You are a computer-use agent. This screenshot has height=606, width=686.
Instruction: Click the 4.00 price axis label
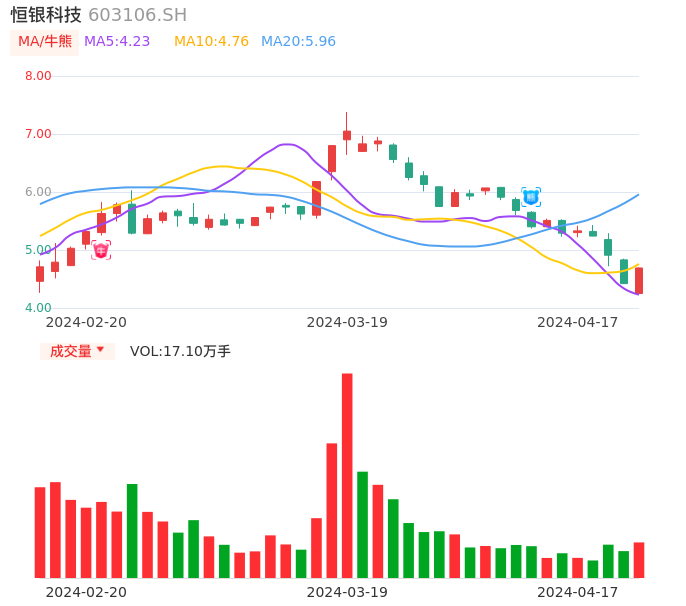[38, 308]
